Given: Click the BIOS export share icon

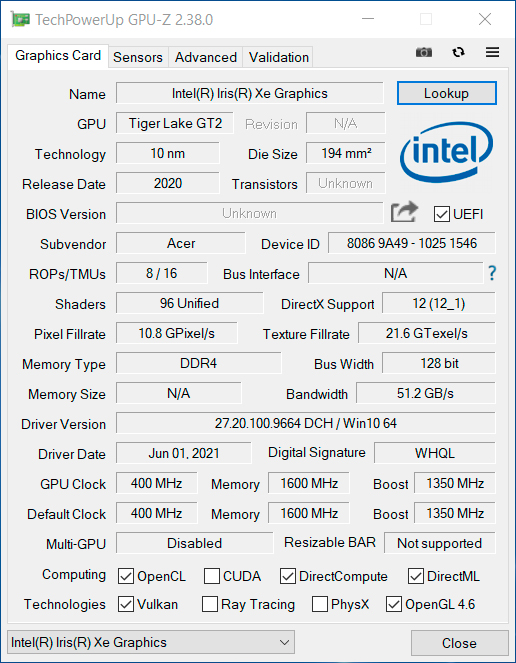Looking at the screenshot, I should click(404, 212).
